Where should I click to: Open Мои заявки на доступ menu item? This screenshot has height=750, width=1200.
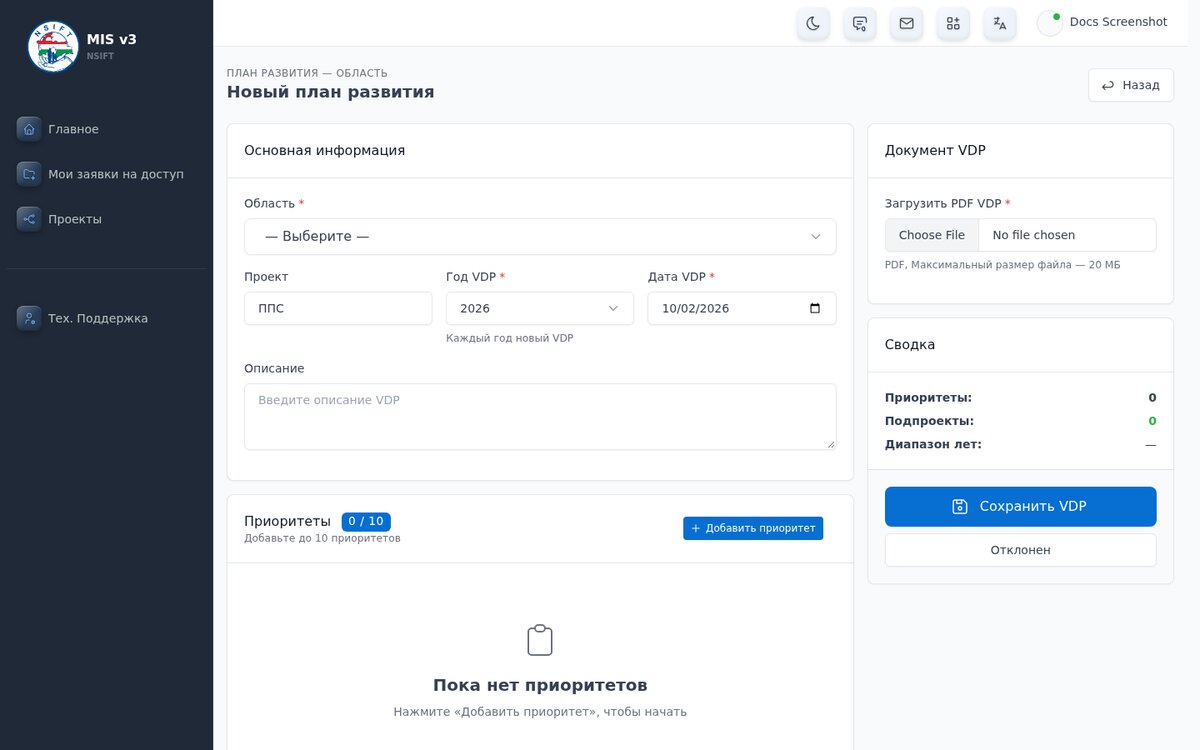[106, 174]
